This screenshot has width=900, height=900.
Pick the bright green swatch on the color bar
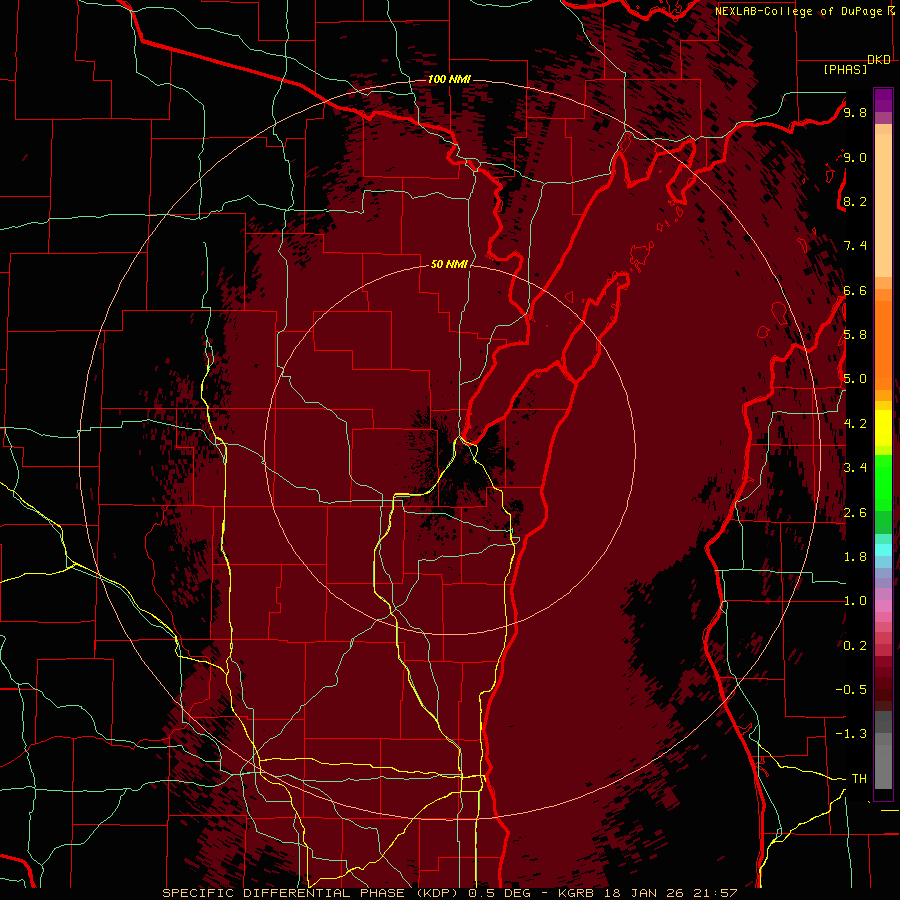coord(883,482)
